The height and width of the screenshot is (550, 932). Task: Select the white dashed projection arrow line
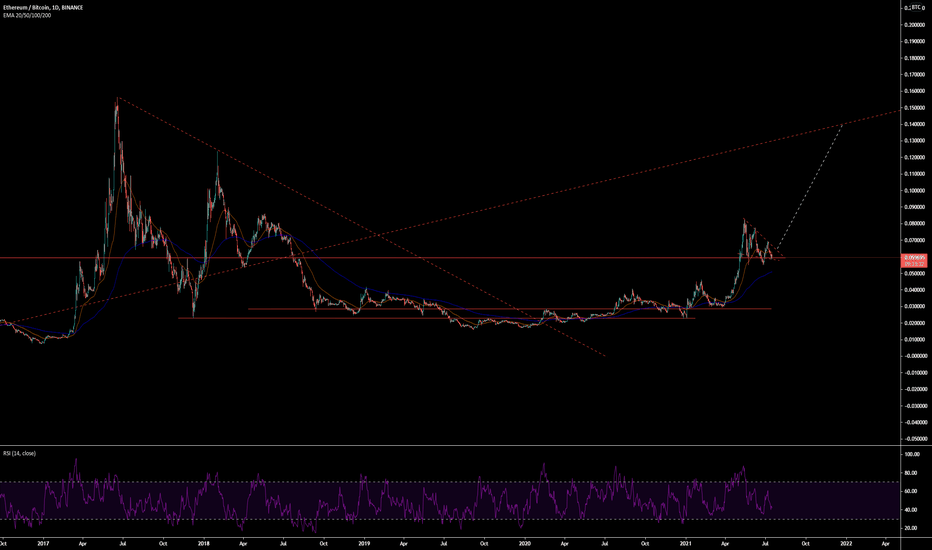coord(810,186)
